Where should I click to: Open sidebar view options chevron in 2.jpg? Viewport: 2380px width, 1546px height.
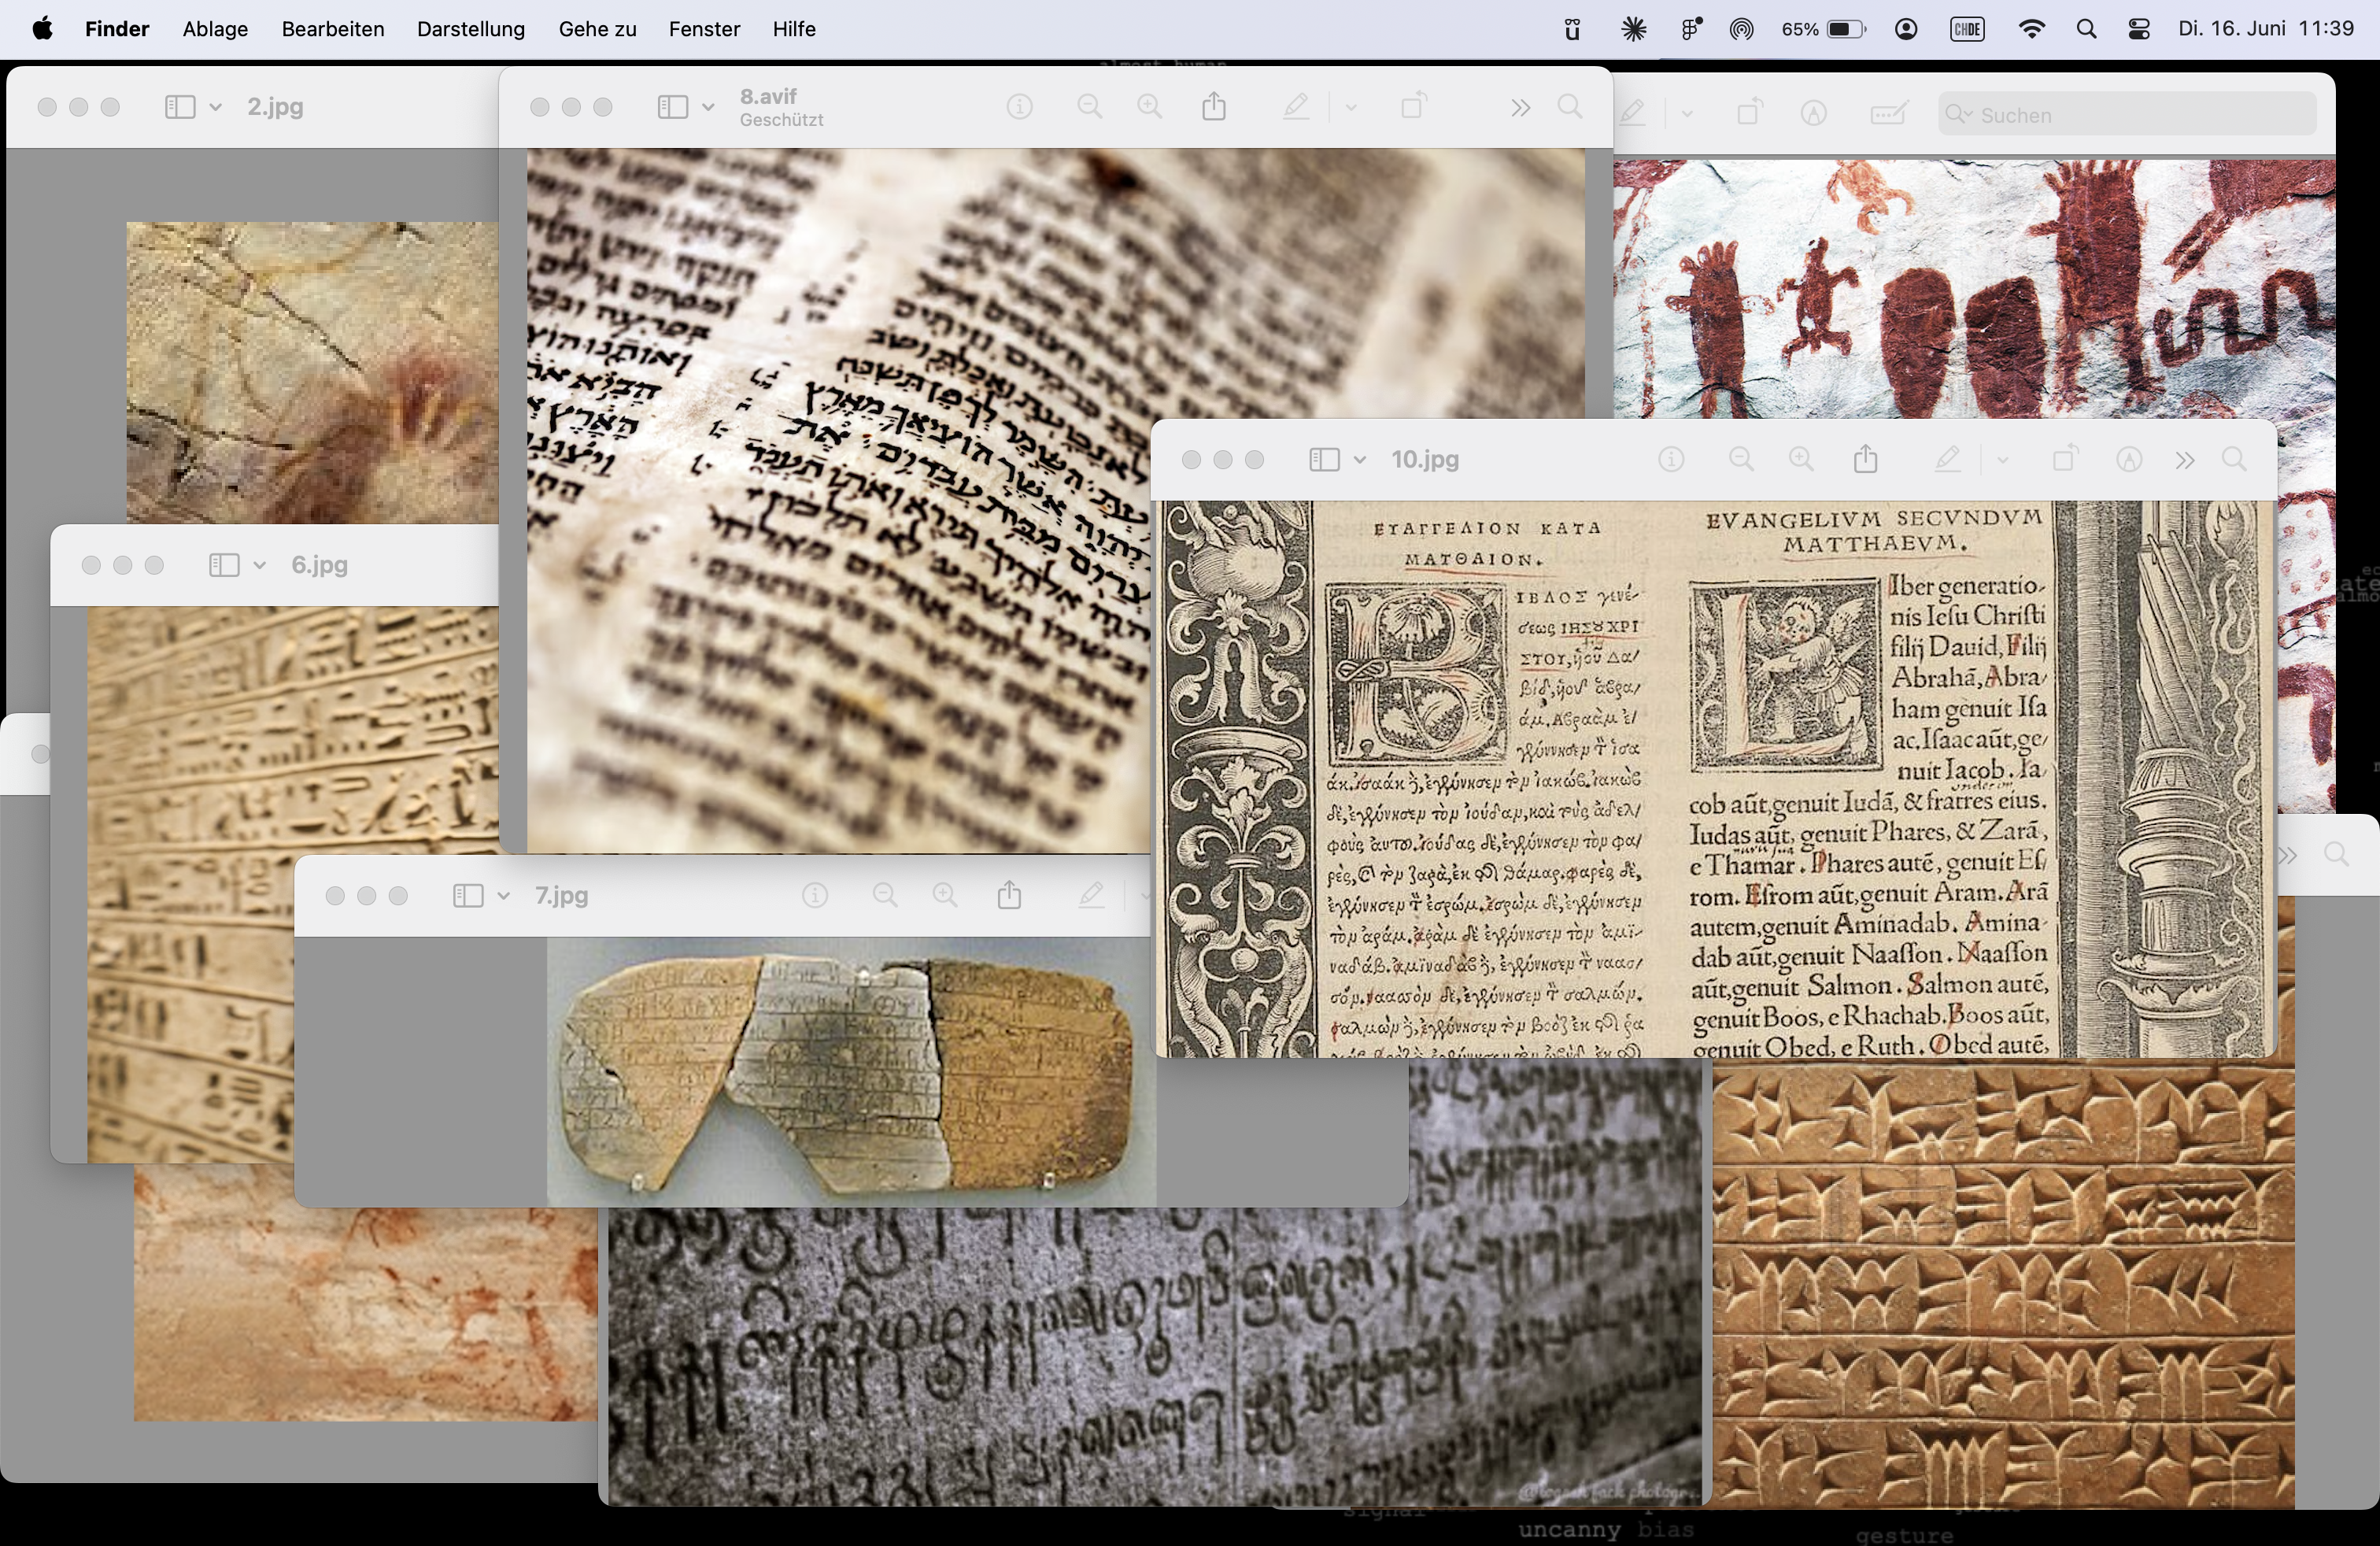click(x=215, y=107)
